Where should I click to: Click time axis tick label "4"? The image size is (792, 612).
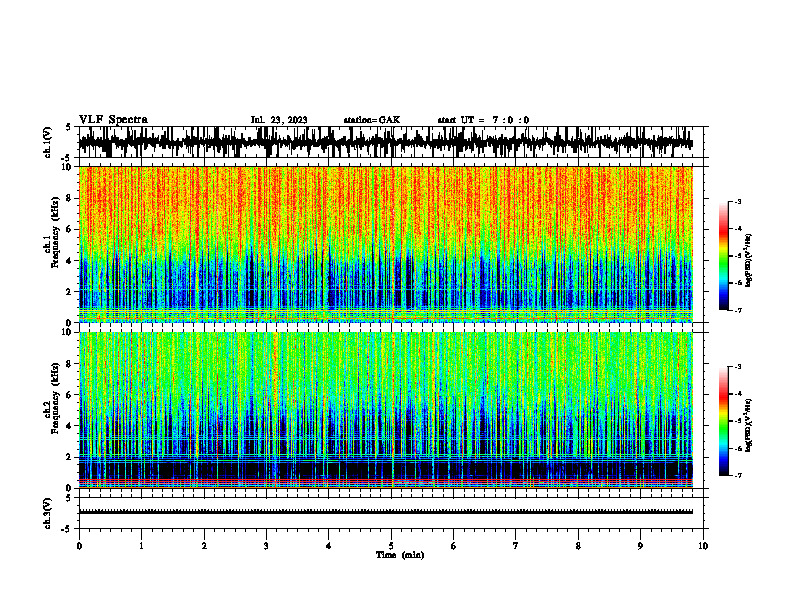(329, 546)
